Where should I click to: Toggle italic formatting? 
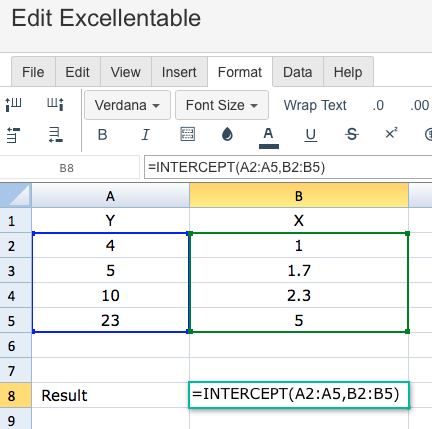pyautogui.click(x=145, y=135)
